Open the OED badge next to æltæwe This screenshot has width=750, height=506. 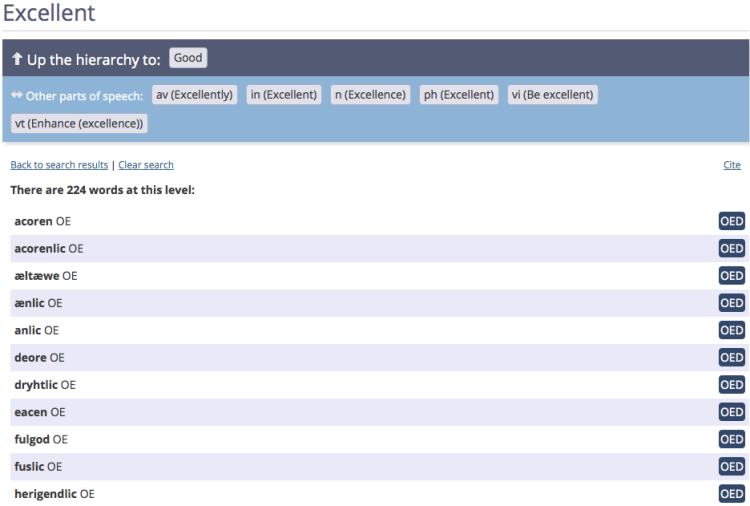point(732,276)
